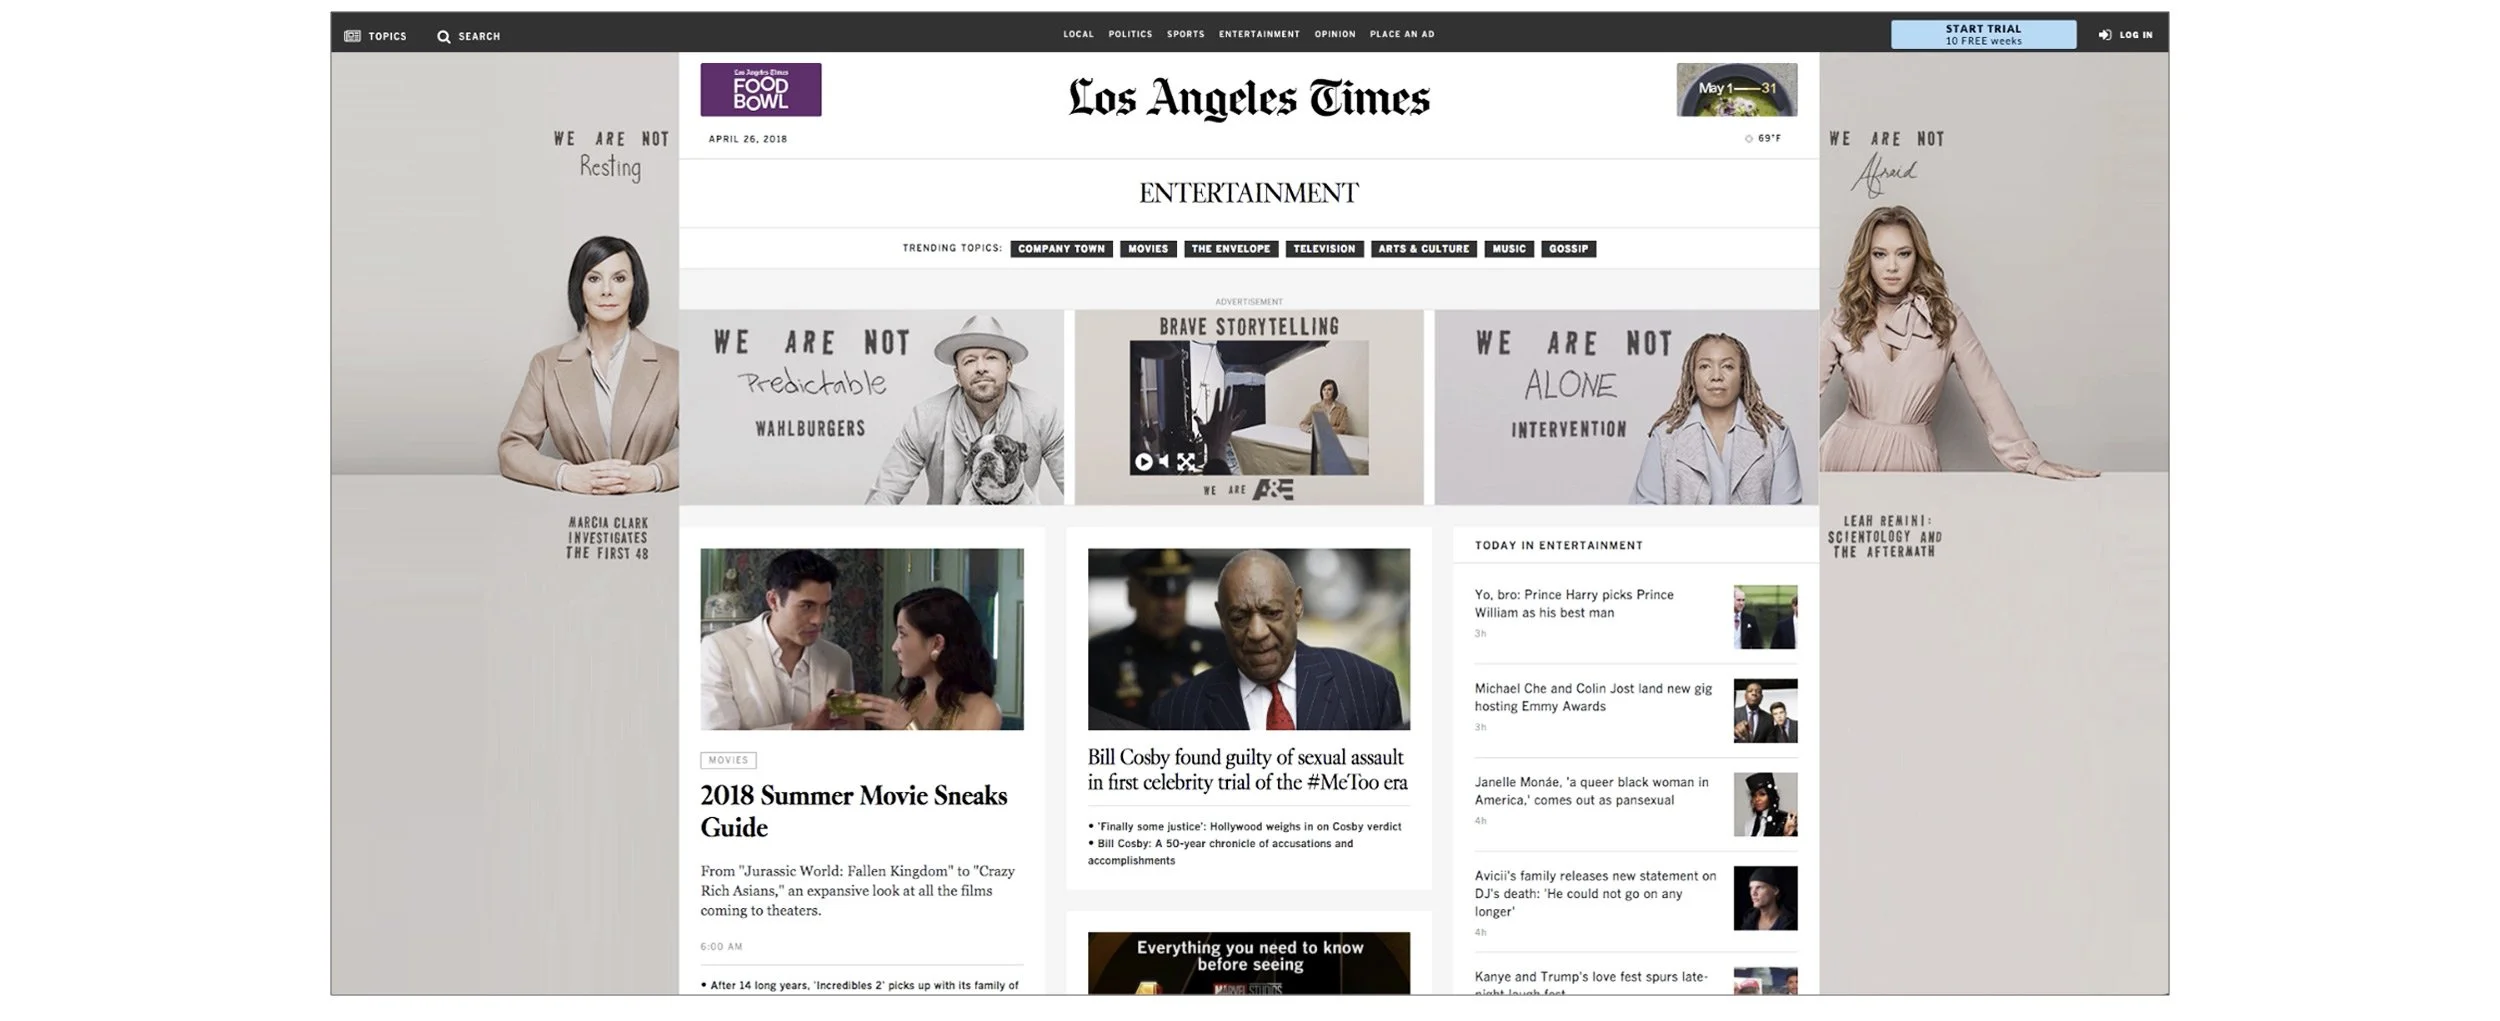Open Bill Cosby 50-year chronicle link

click(x=1221, y=852)
